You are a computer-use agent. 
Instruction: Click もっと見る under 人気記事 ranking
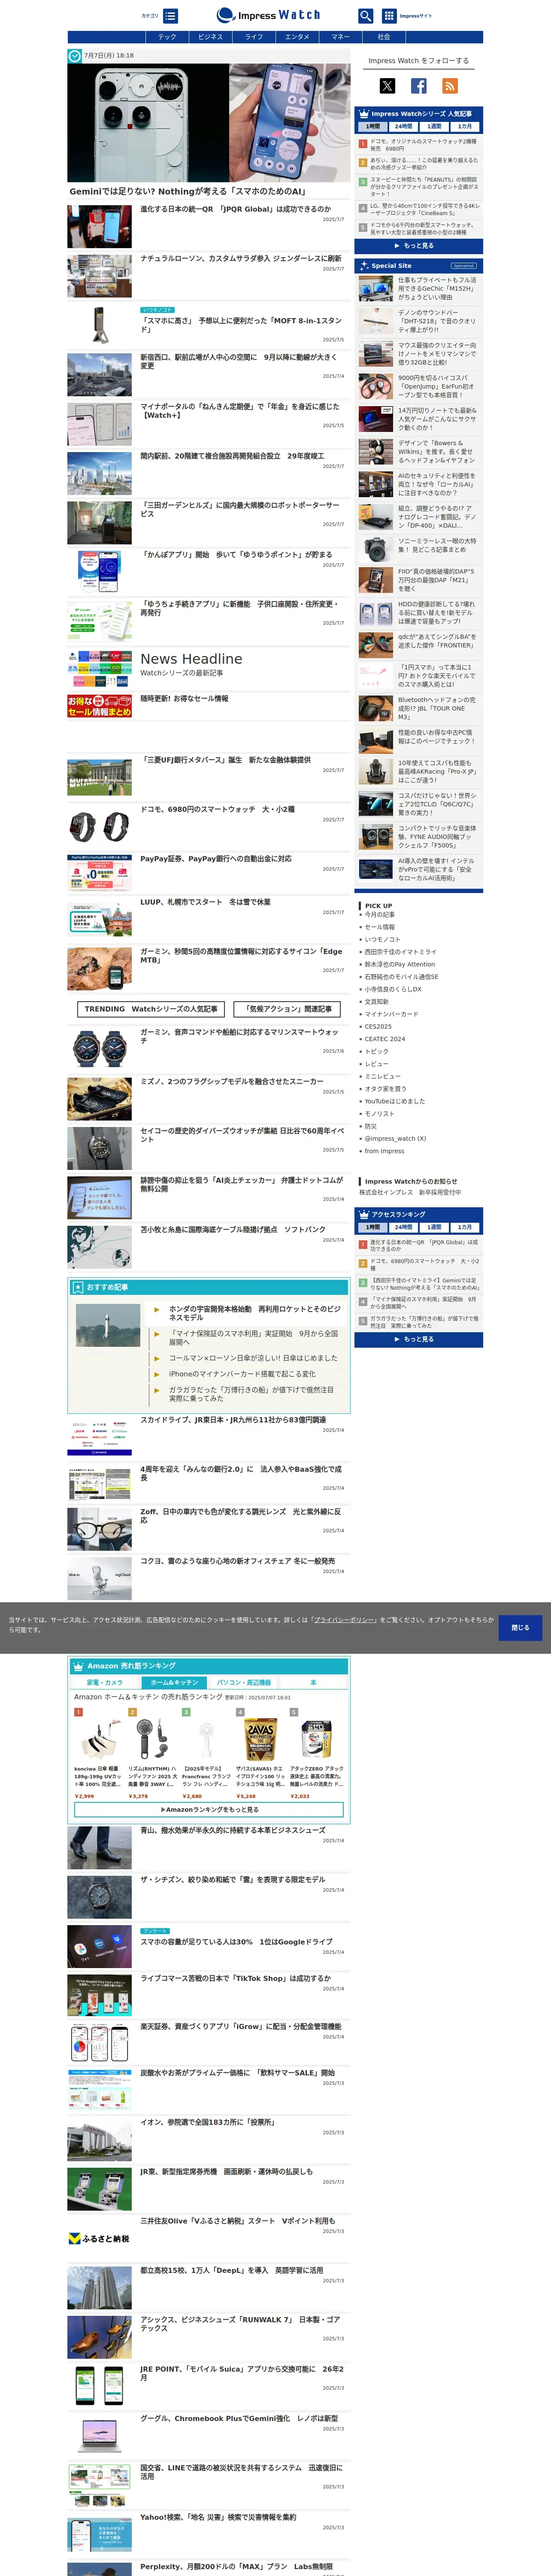pos(419,245)
